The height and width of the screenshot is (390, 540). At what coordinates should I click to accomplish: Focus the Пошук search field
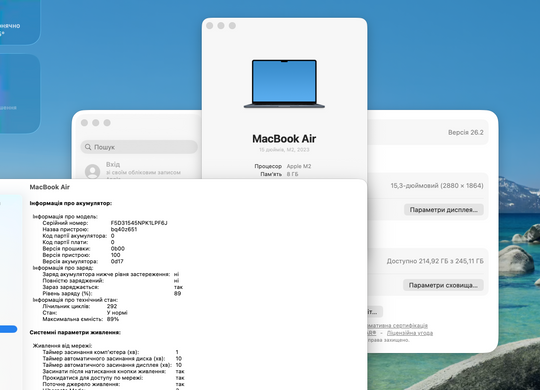139,147
